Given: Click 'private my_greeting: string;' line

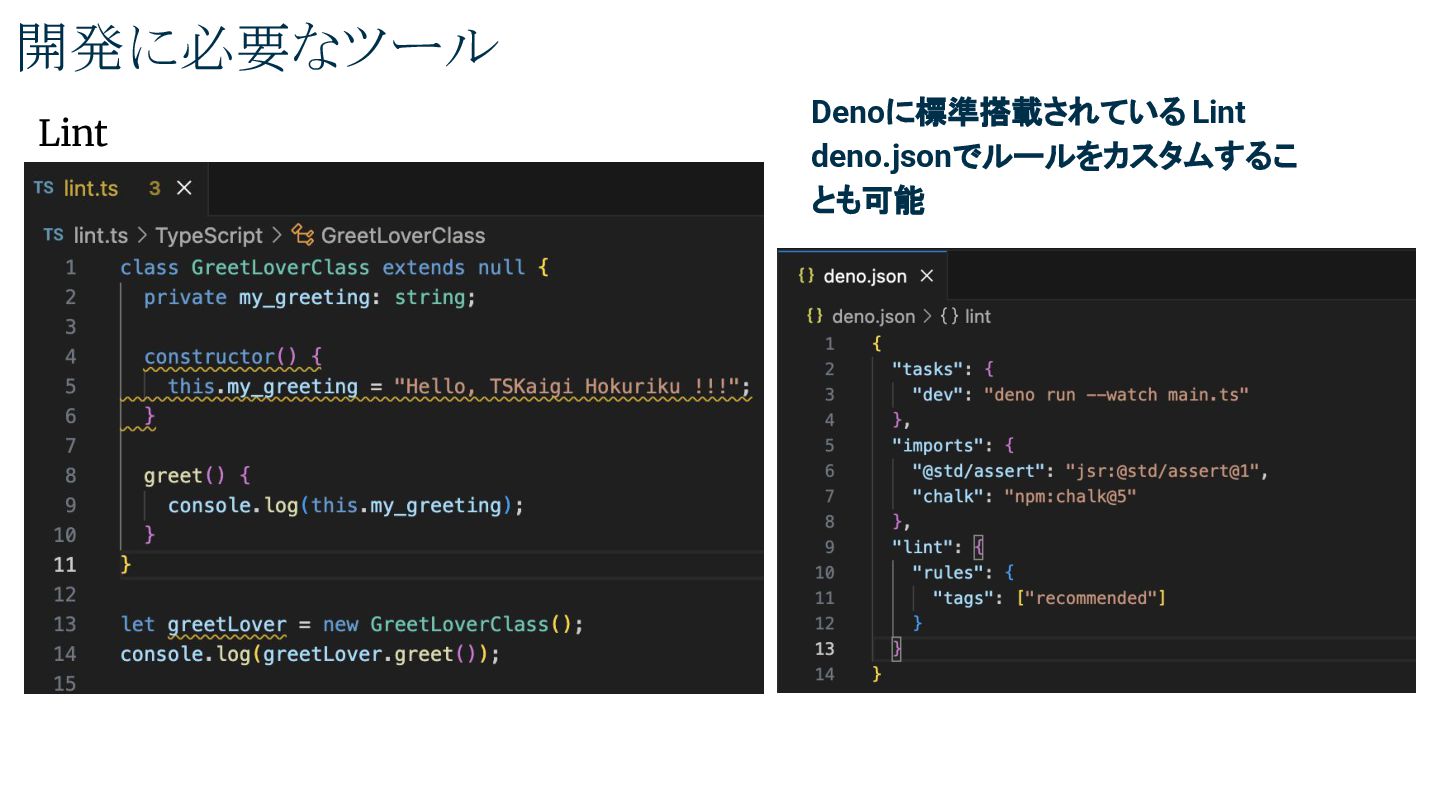Looking at the screenshot, I should coord(311,298).
